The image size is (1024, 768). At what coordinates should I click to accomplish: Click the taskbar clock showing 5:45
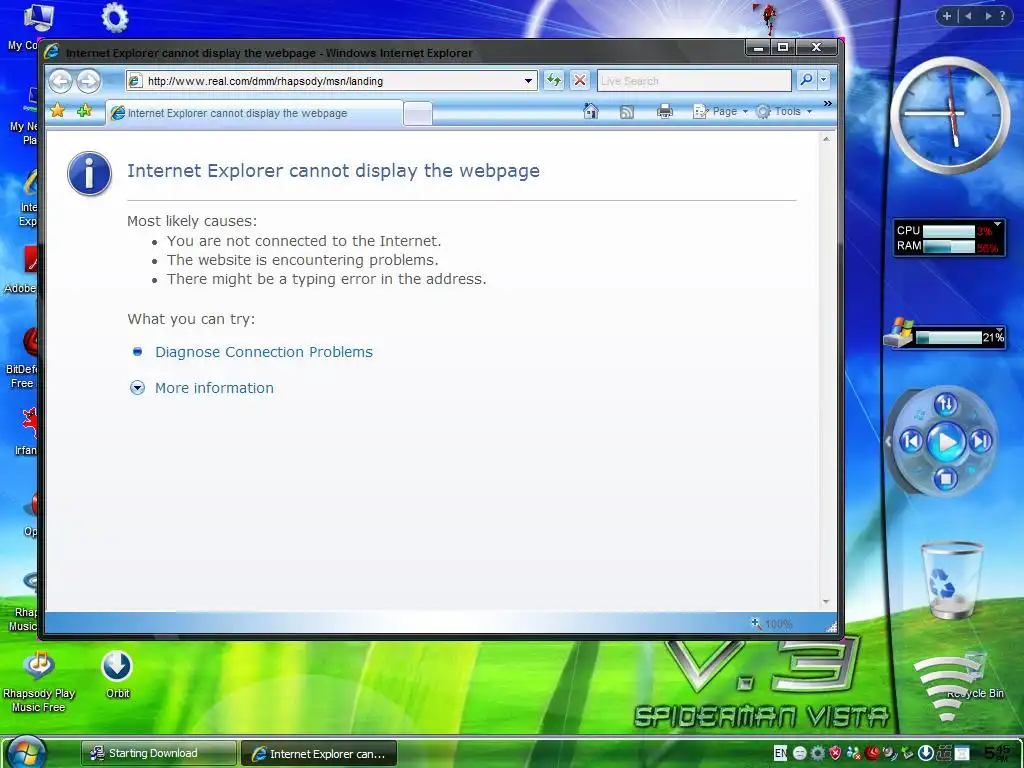997,753
